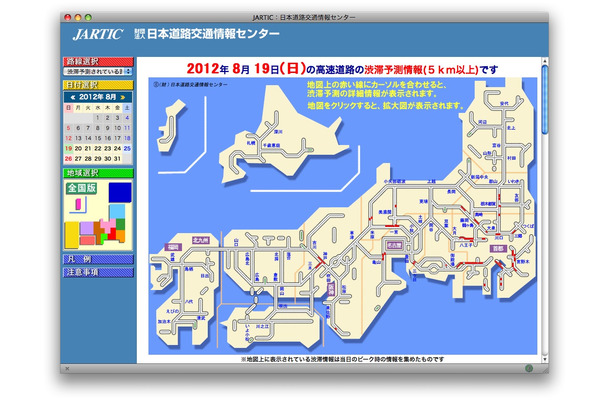Click the 札幌 label in Hokkaido
The height and width of the screenshot is (400, 610).
coord(251,143)
